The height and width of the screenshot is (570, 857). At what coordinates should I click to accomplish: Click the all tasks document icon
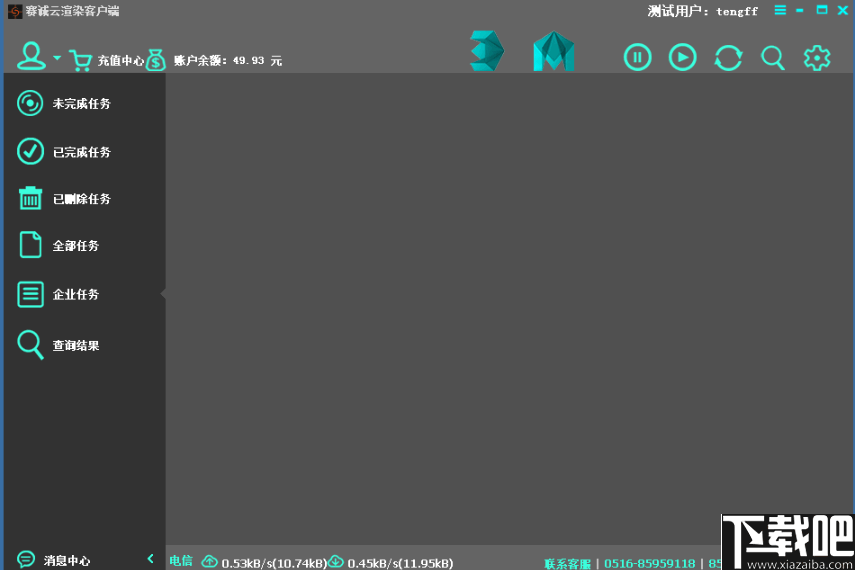pos(31,244)
